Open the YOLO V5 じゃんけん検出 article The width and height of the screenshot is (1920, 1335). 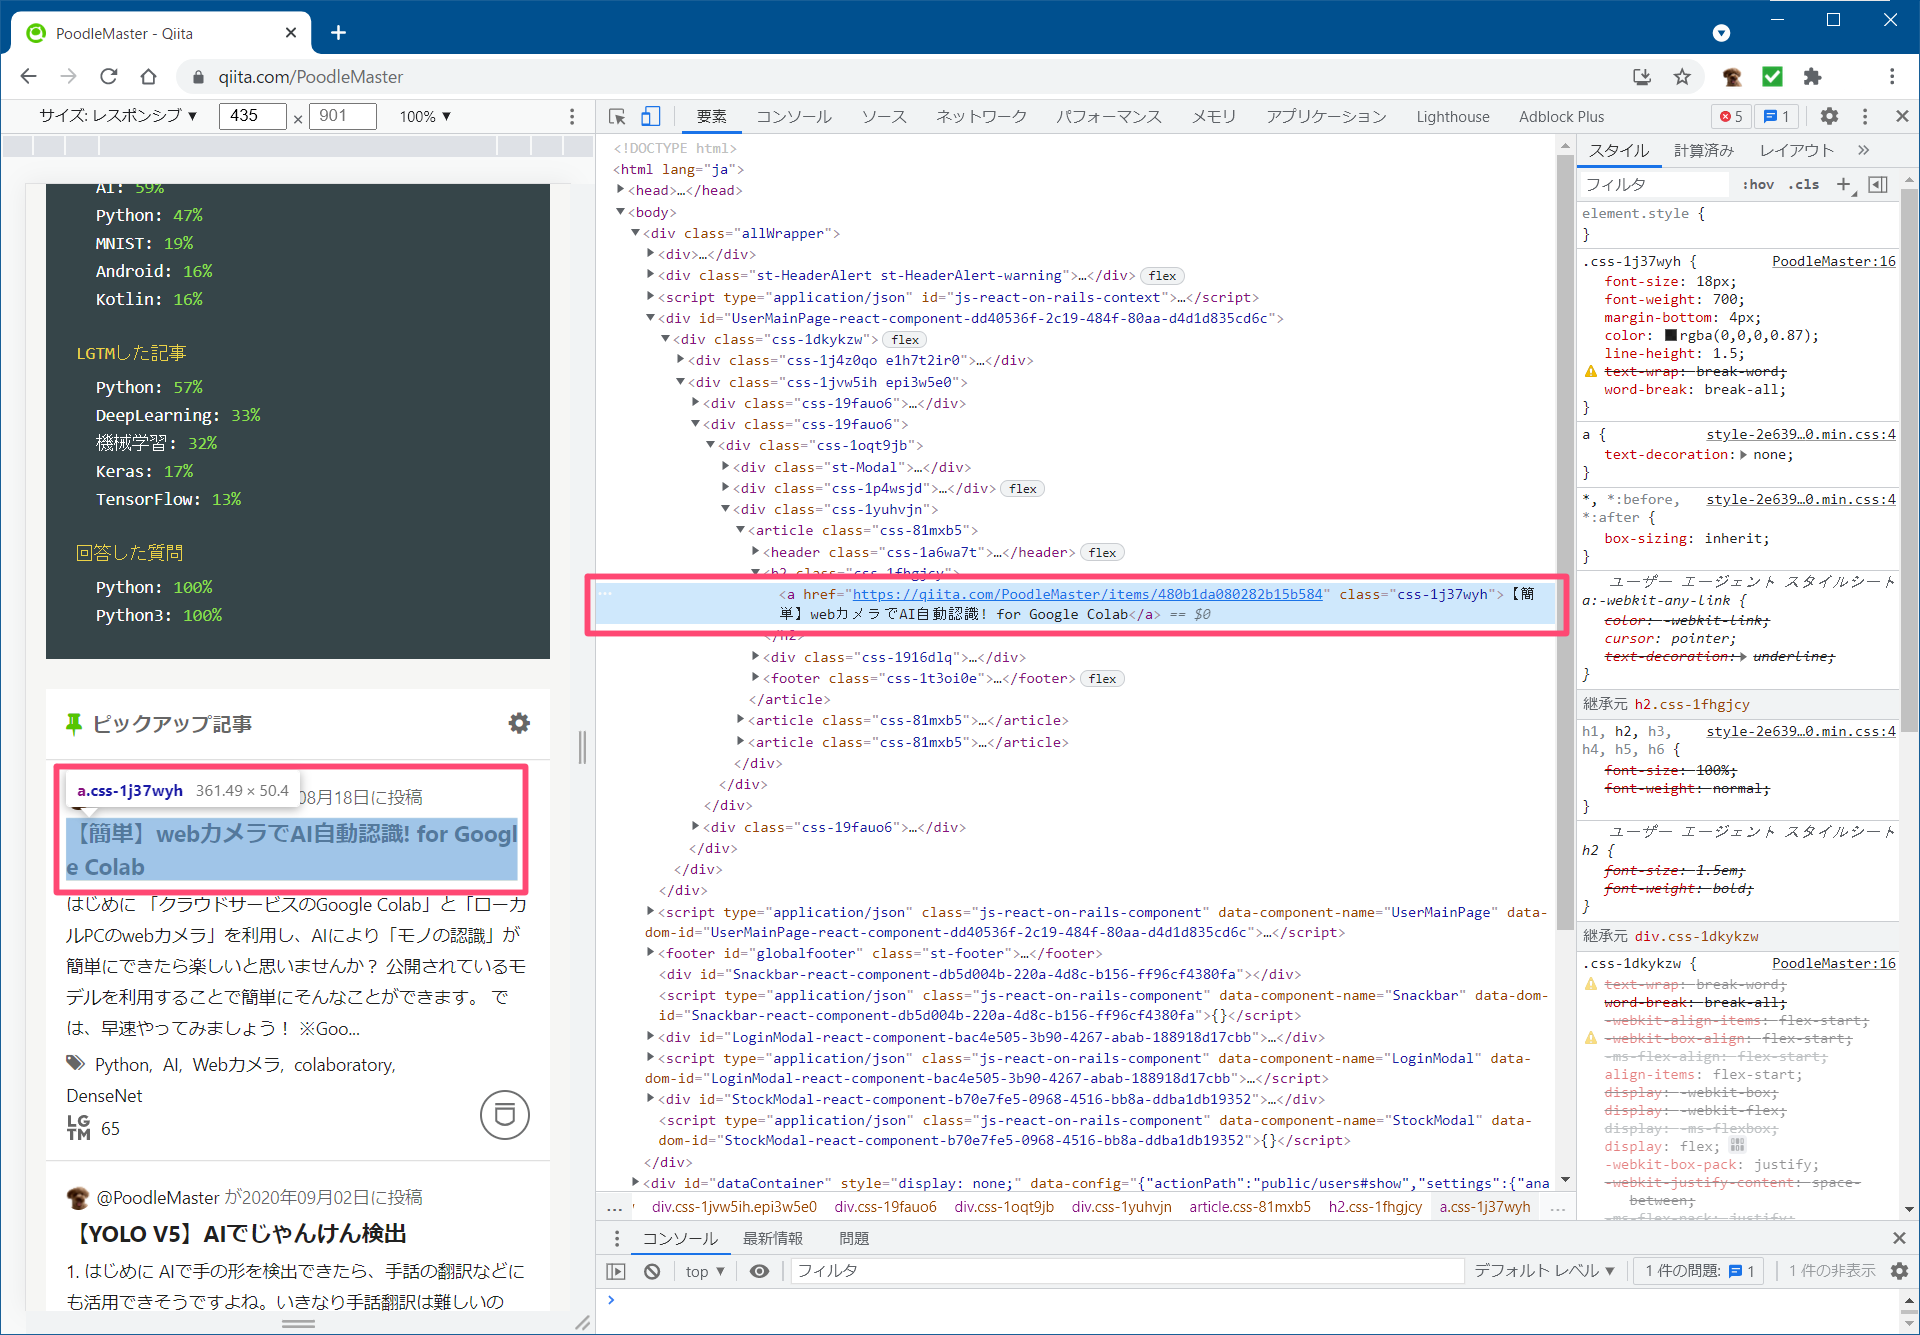coord(240,1233)
